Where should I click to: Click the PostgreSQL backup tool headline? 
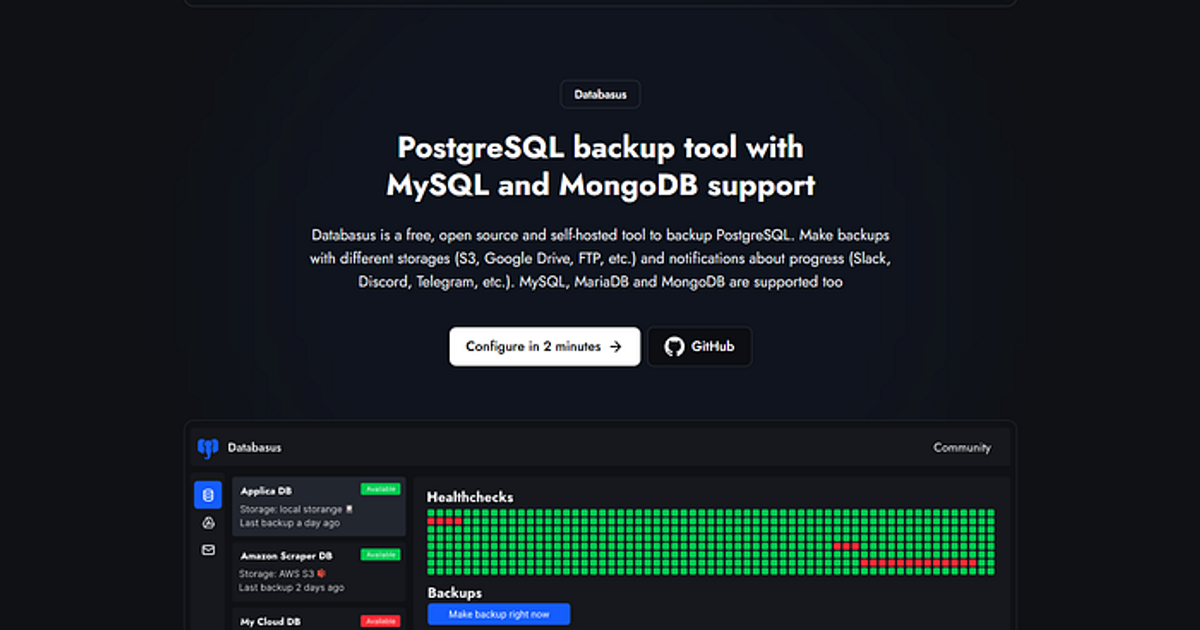[600, 166]
